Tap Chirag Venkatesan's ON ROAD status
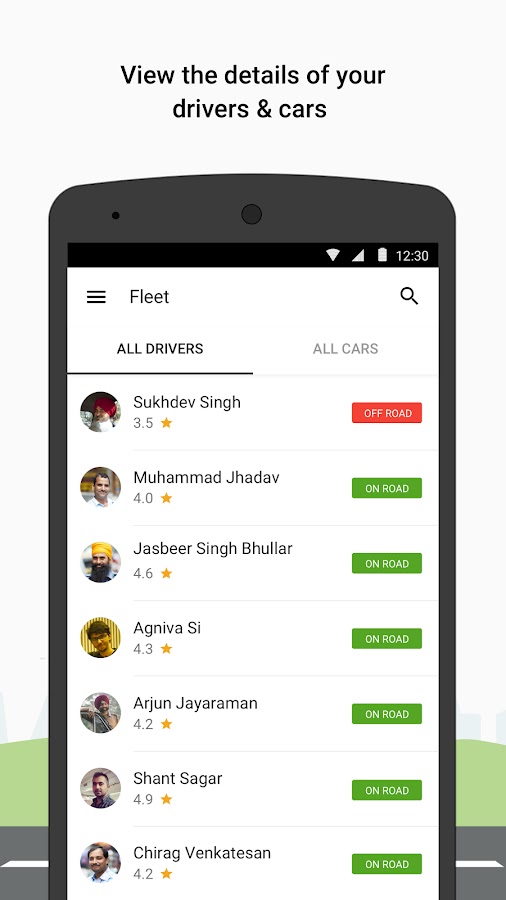Screen dimensions: 506x900 pos(387,864)
